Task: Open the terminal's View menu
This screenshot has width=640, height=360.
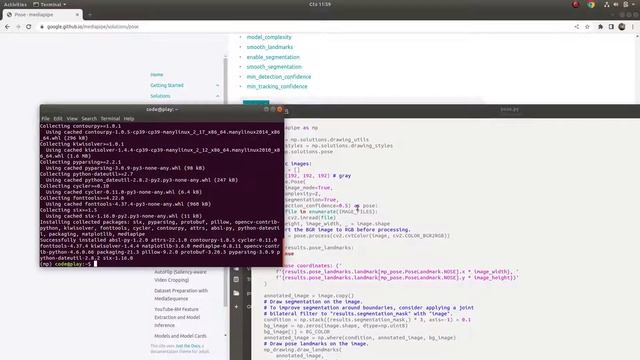Action: click(72, 118)
